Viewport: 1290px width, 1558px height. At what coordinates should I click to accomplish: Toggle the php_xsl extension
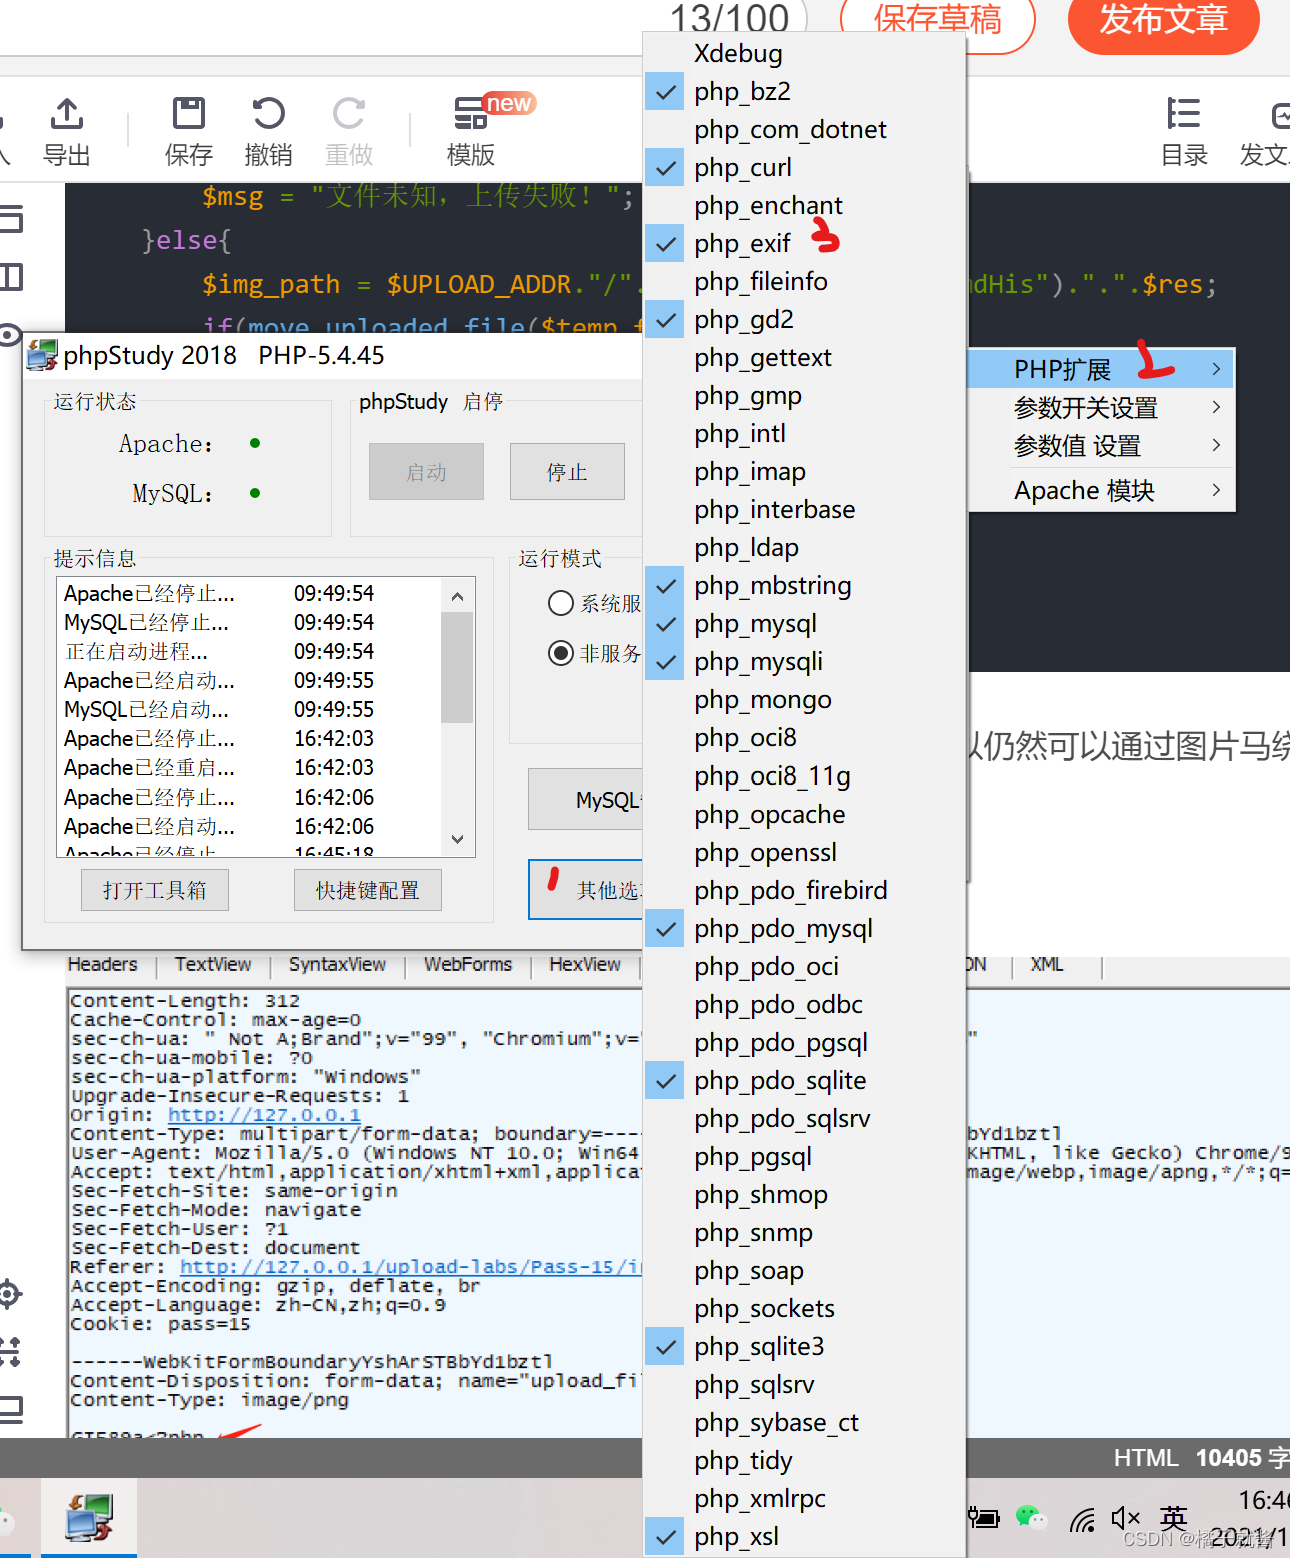[805, 1537]
